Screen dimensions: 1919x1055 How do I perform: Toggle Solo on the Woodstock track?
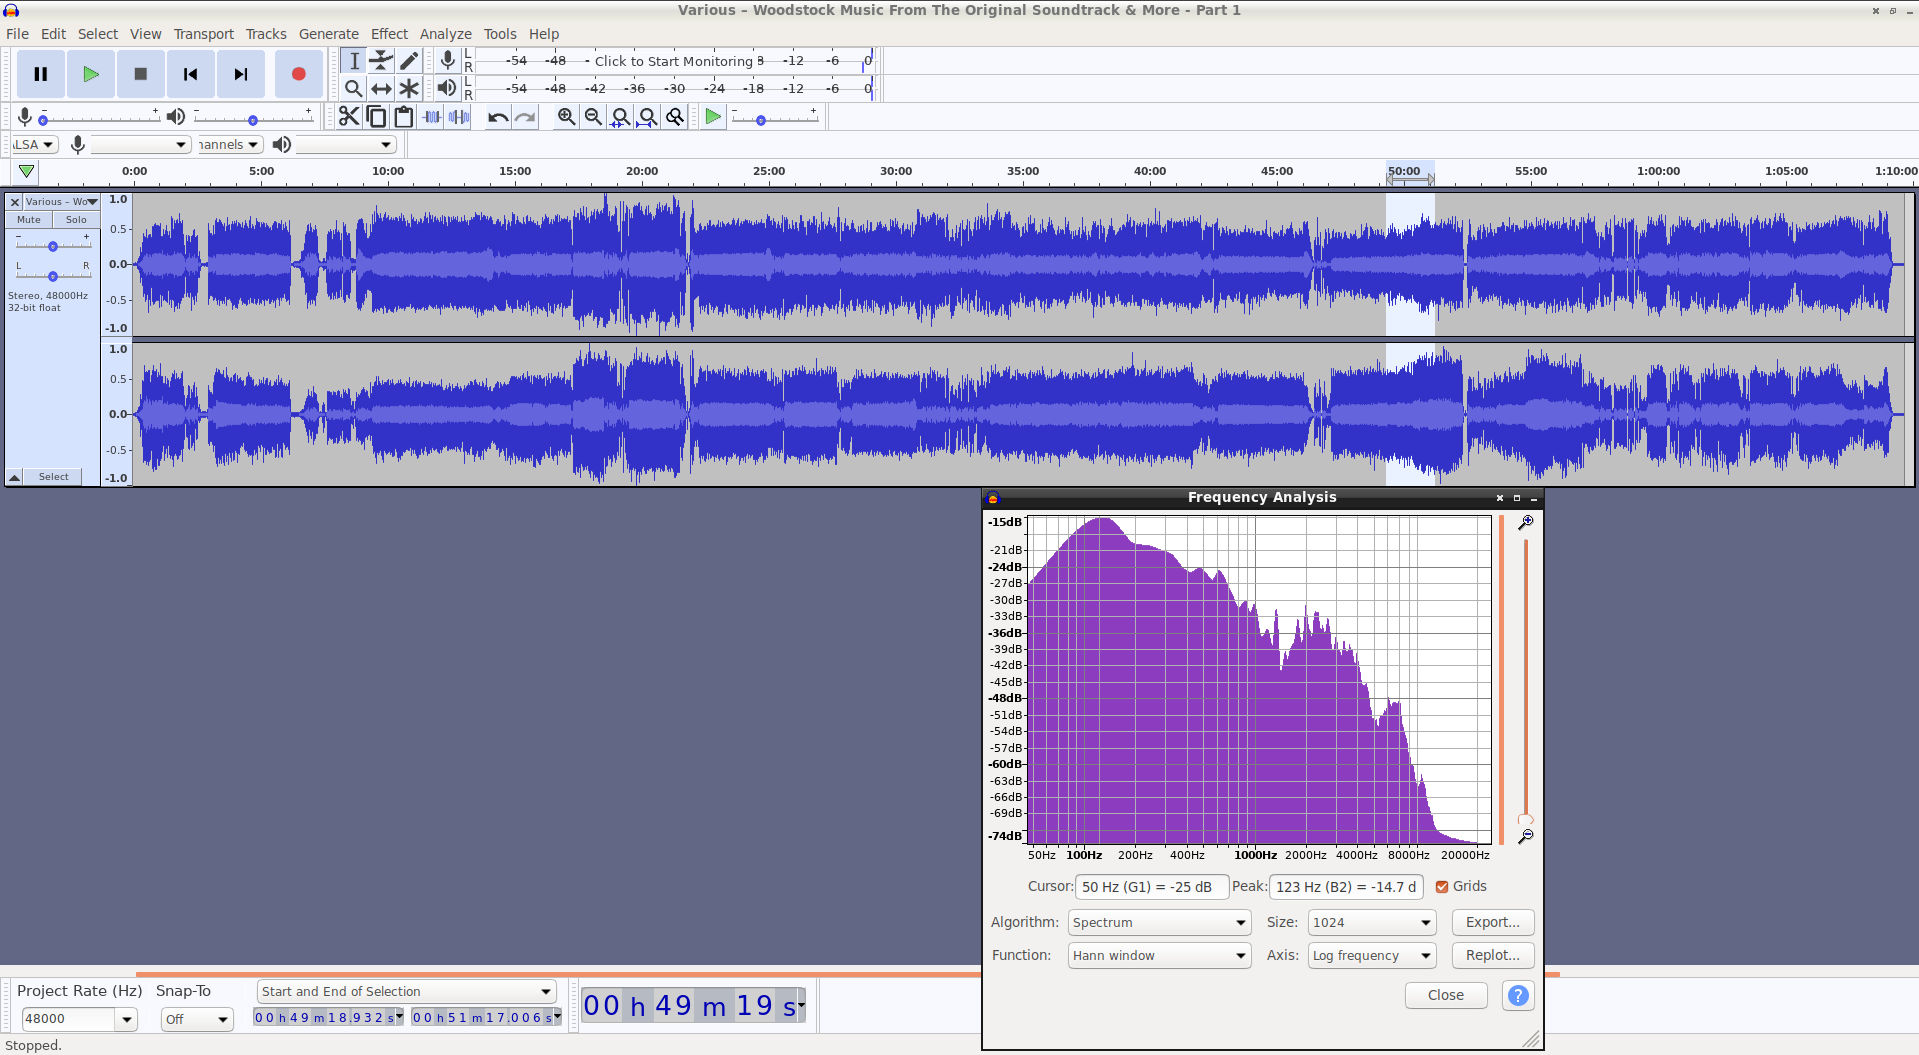tap(76, 220)
